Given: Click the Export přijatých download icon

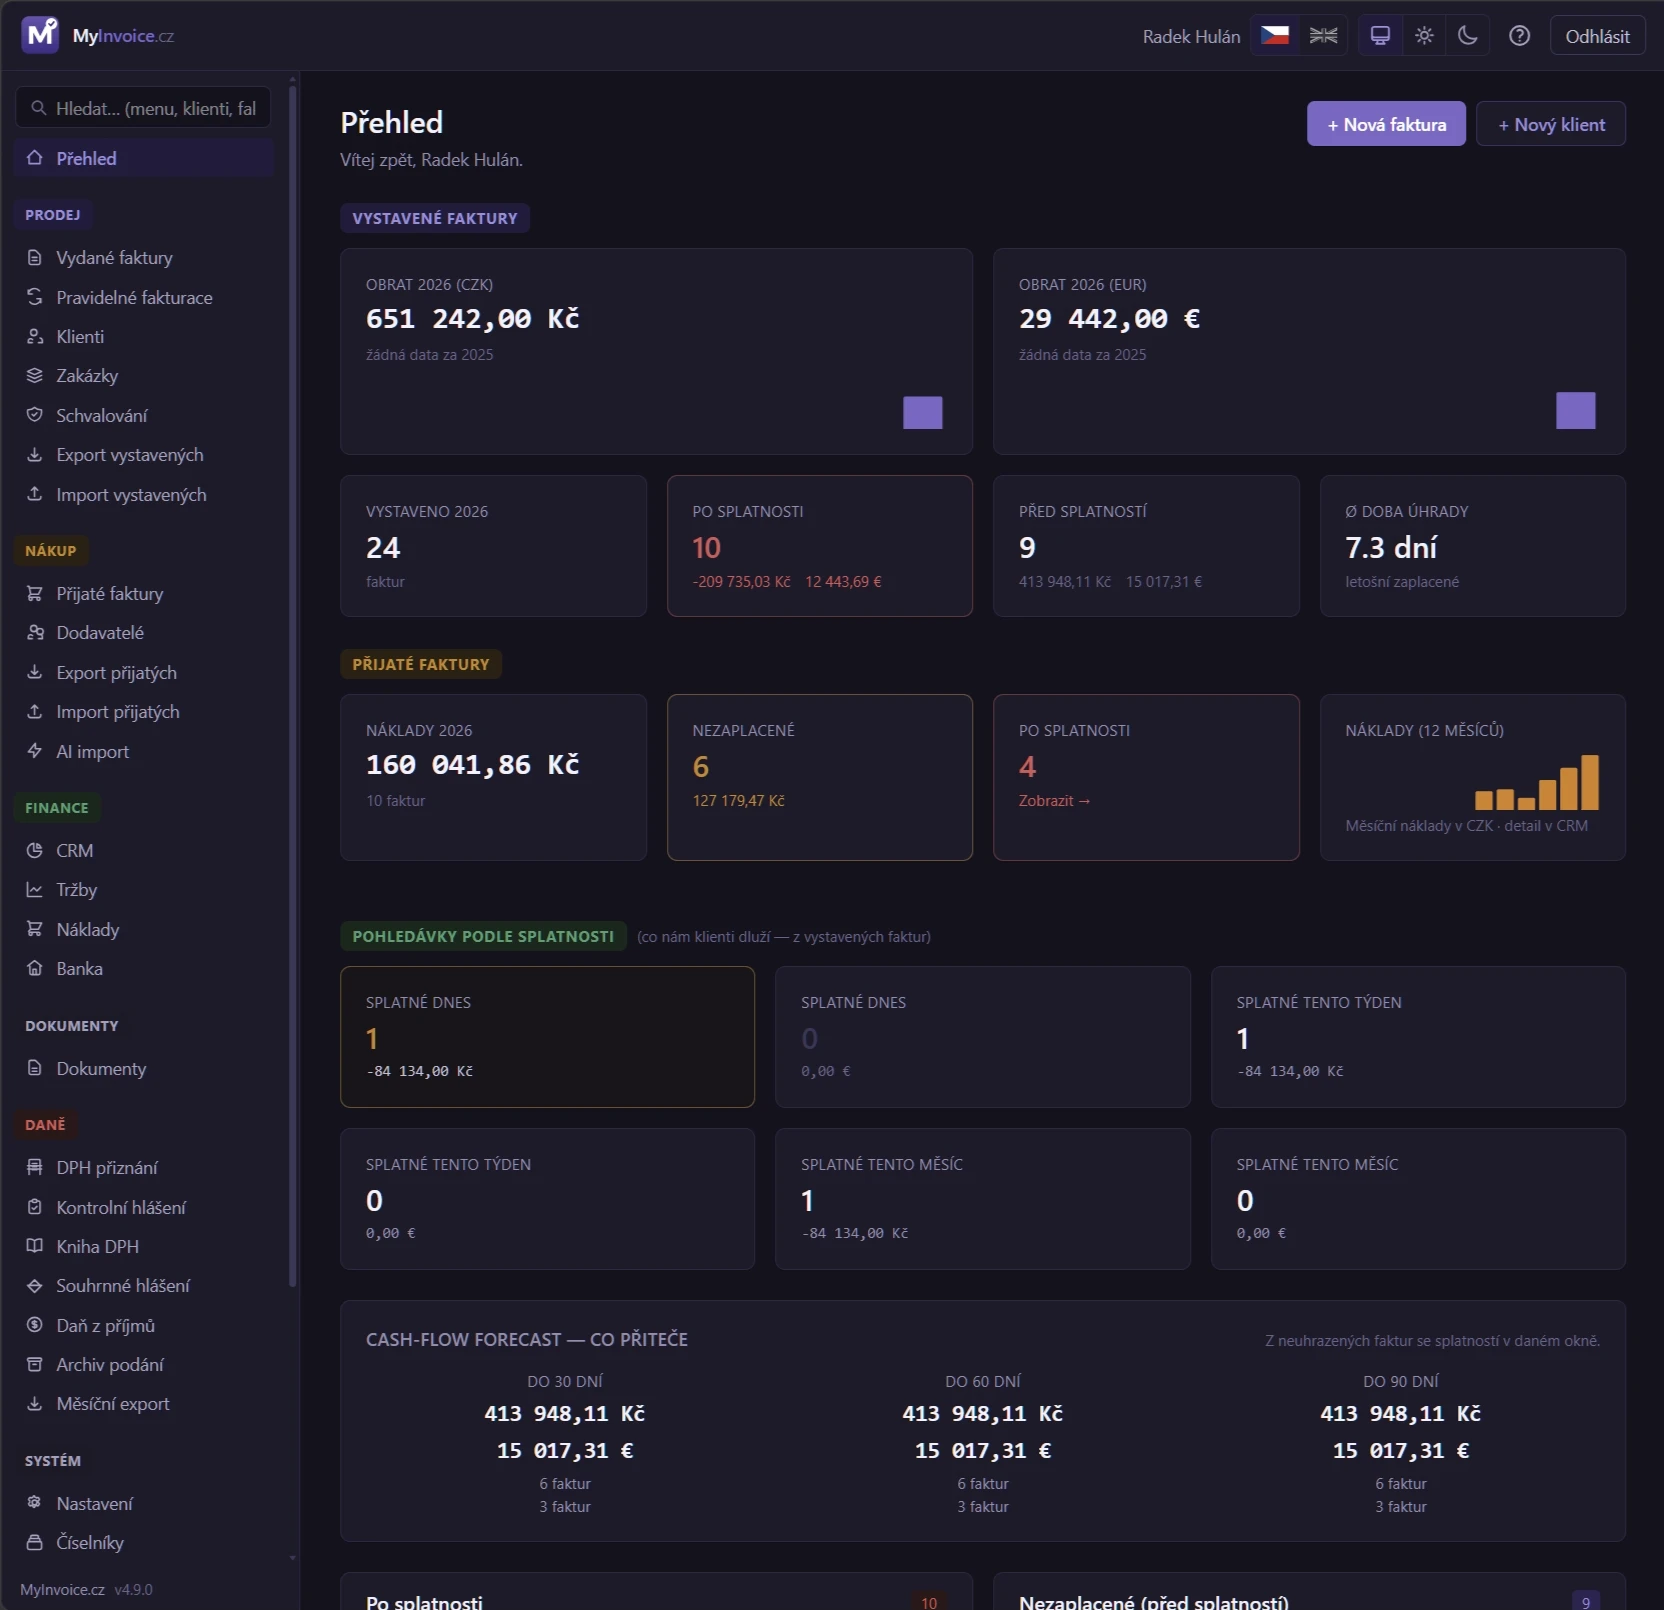Looking at the screenshot, I should [35, 672].
